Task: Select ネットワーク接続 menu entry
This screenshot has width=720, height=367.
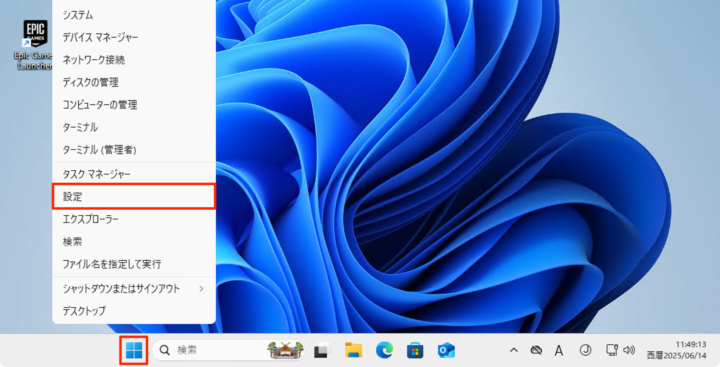Action: (x=134, y=60)
